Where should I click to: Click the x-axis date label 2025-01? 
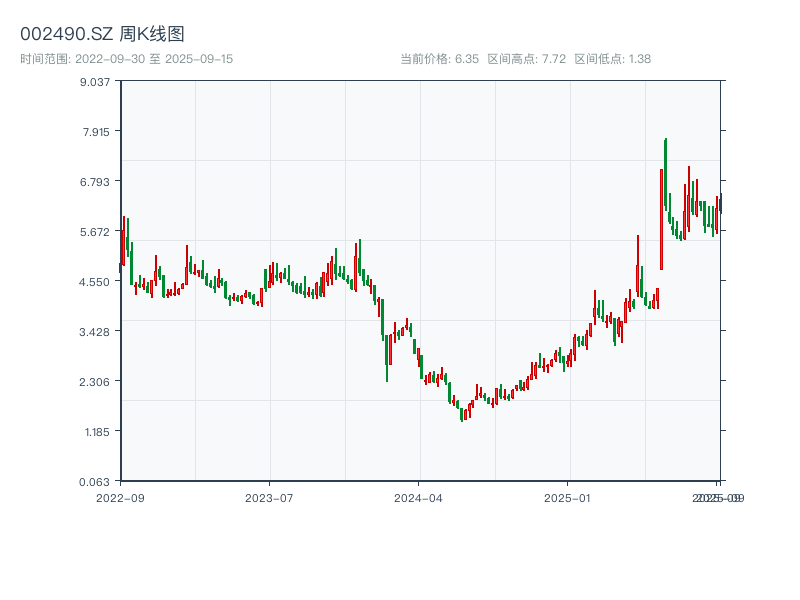tap(567, 498)
